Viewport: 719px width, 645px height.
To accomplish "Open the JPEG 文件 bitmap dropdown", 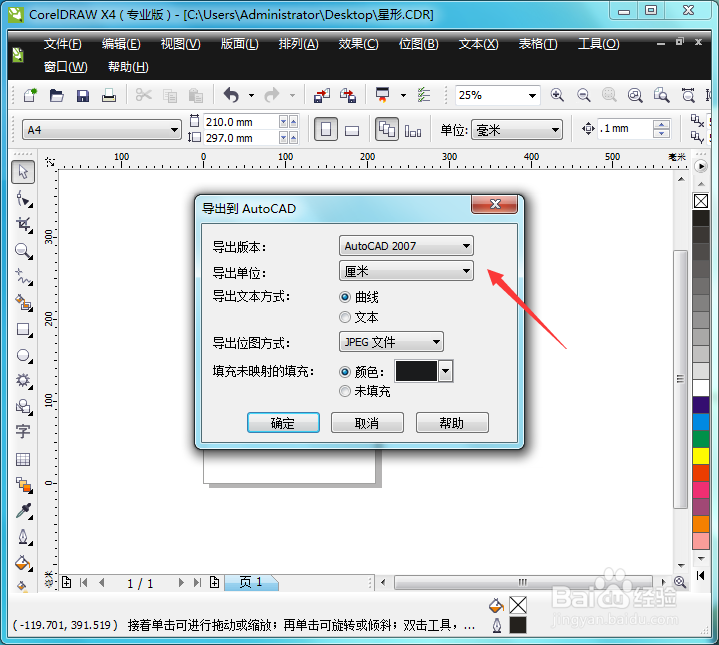I will click(x=391, y=342).
